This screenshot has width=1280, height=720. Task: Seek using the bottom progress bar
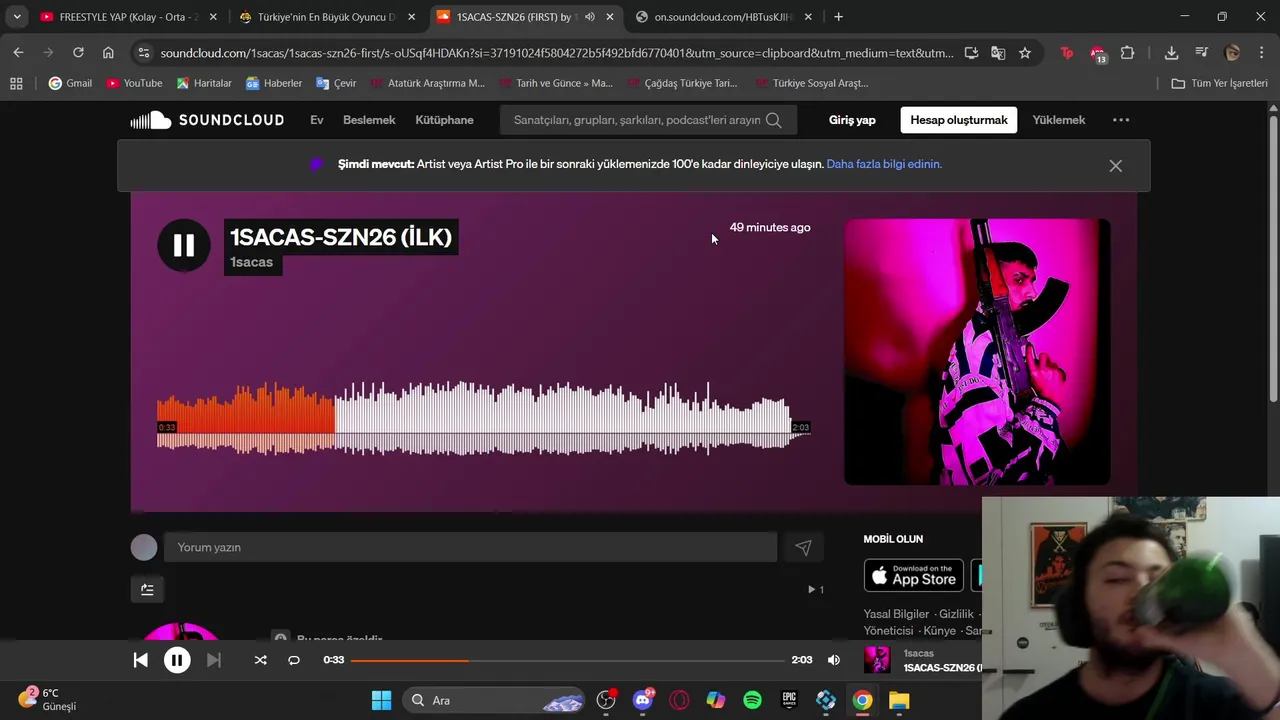point(567,660)
